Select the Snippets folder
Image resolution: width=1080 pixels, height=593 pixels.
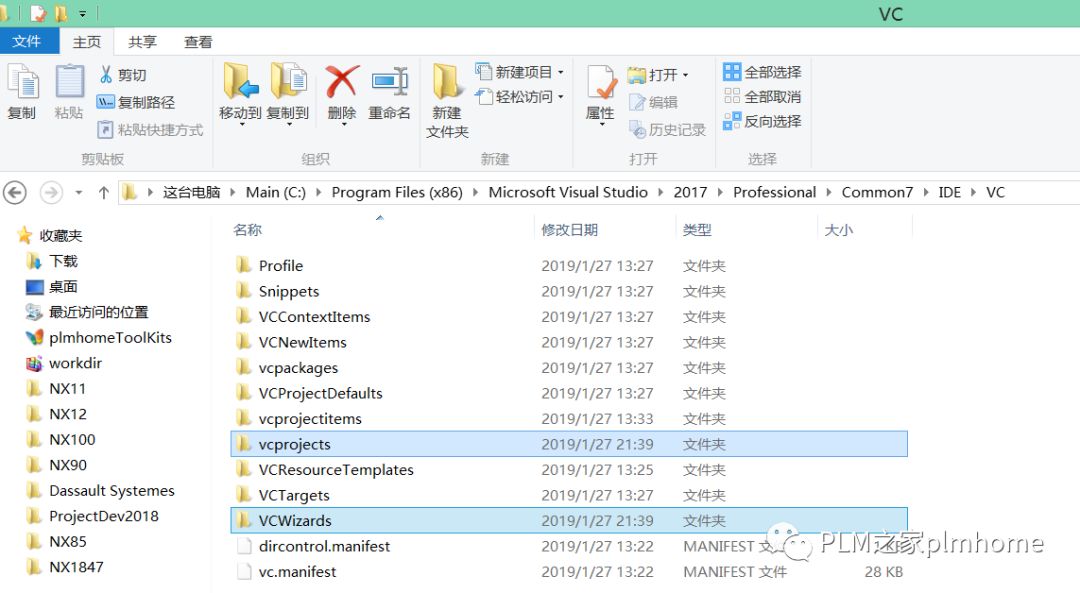click(569, 291)
